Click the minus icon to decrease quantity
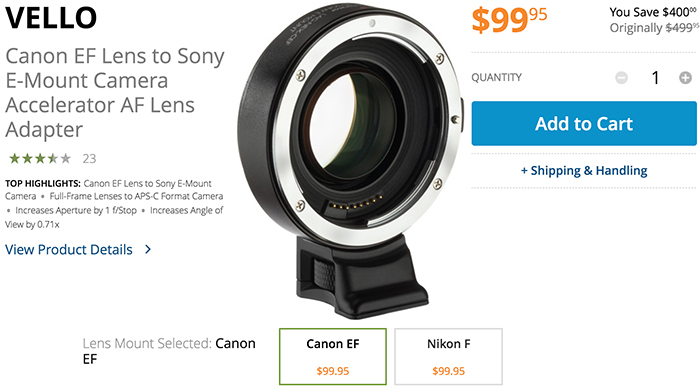Image resolution: width=700 pixels, height=389 pixels. [621, 78]
